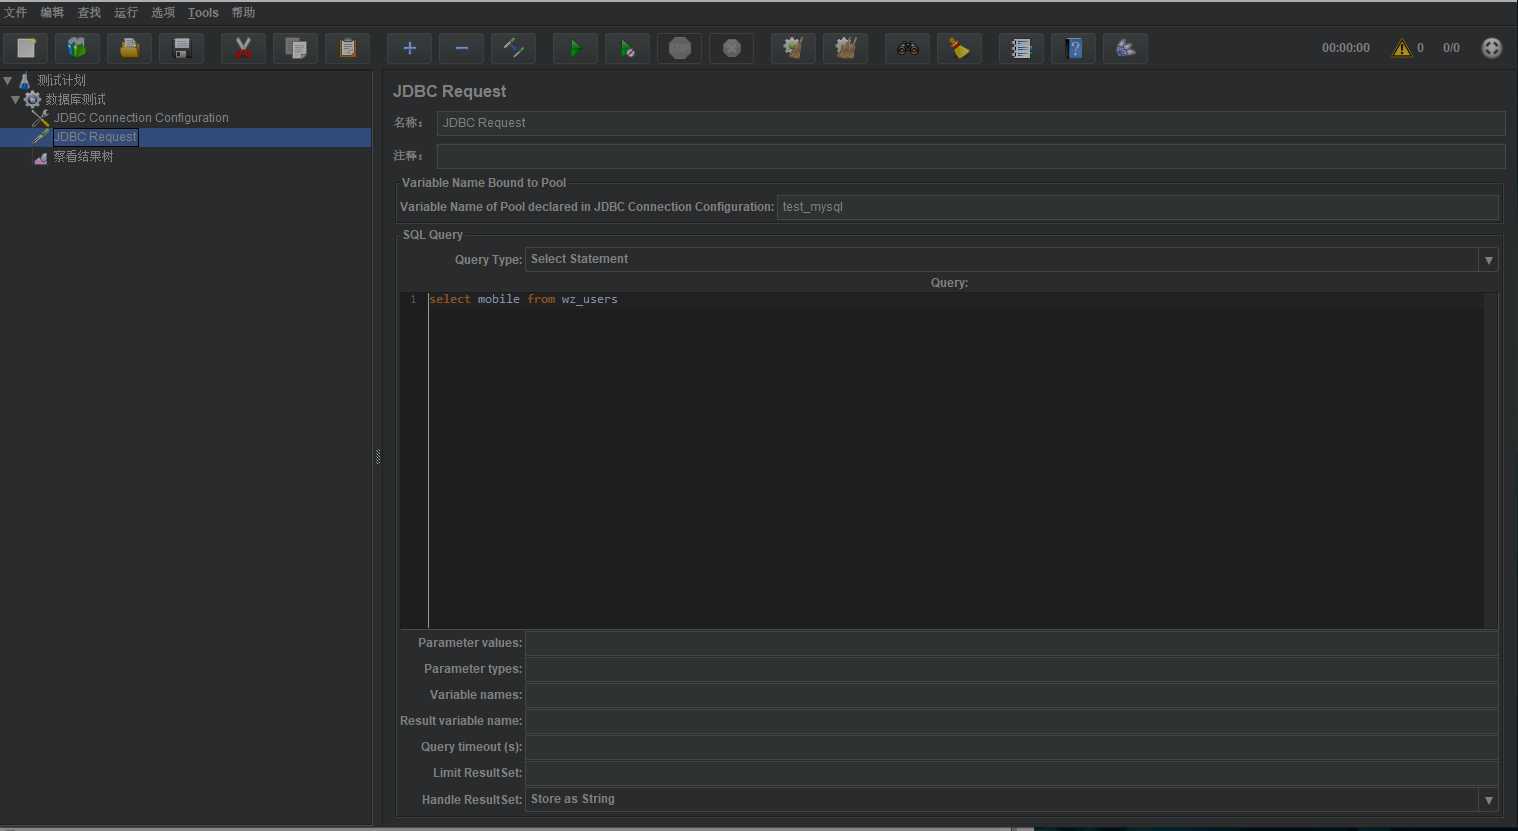Paste clipboard icon

[x=347, y=48]
